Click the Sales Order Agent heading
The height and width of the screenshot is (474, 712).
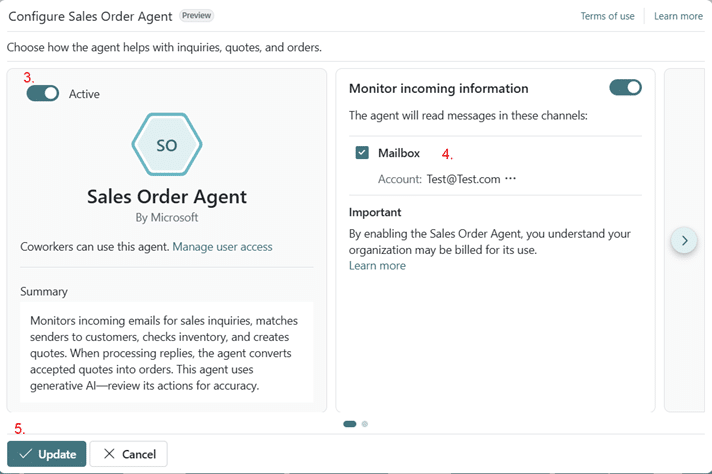pyautogui.click(x=167, y=196)
